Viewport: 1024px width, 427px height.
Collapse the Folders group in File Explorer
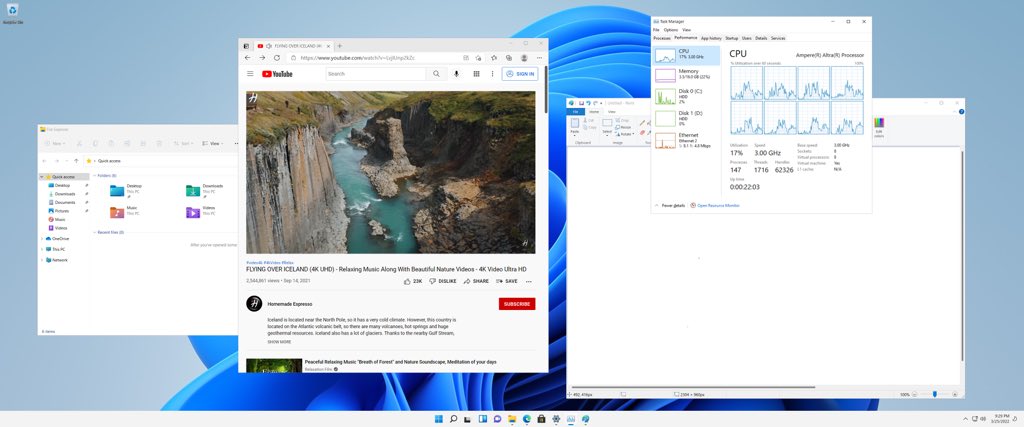pos(93,176)
